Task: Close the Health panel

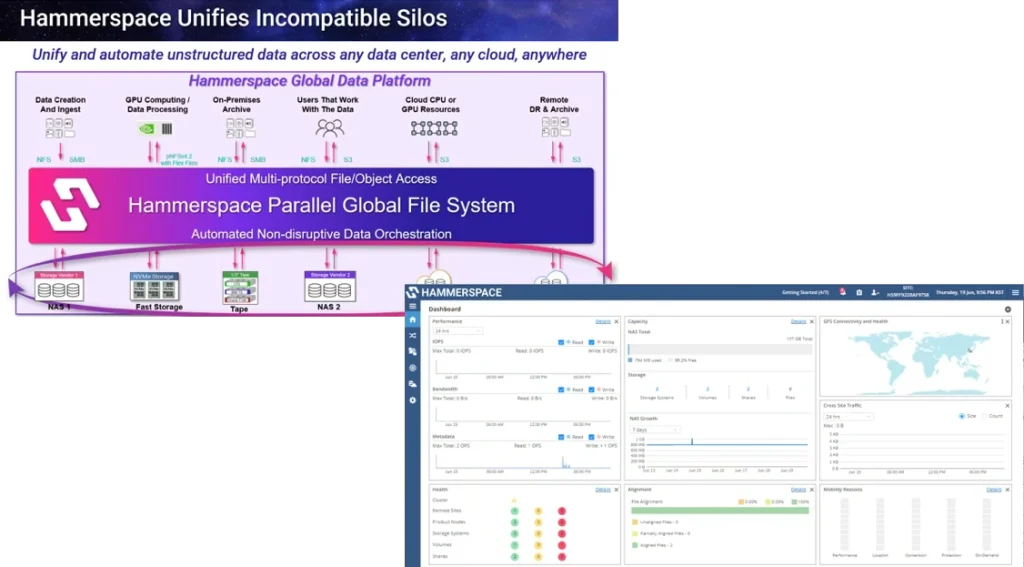Action: pyautogui.click(x=616, y=489)
